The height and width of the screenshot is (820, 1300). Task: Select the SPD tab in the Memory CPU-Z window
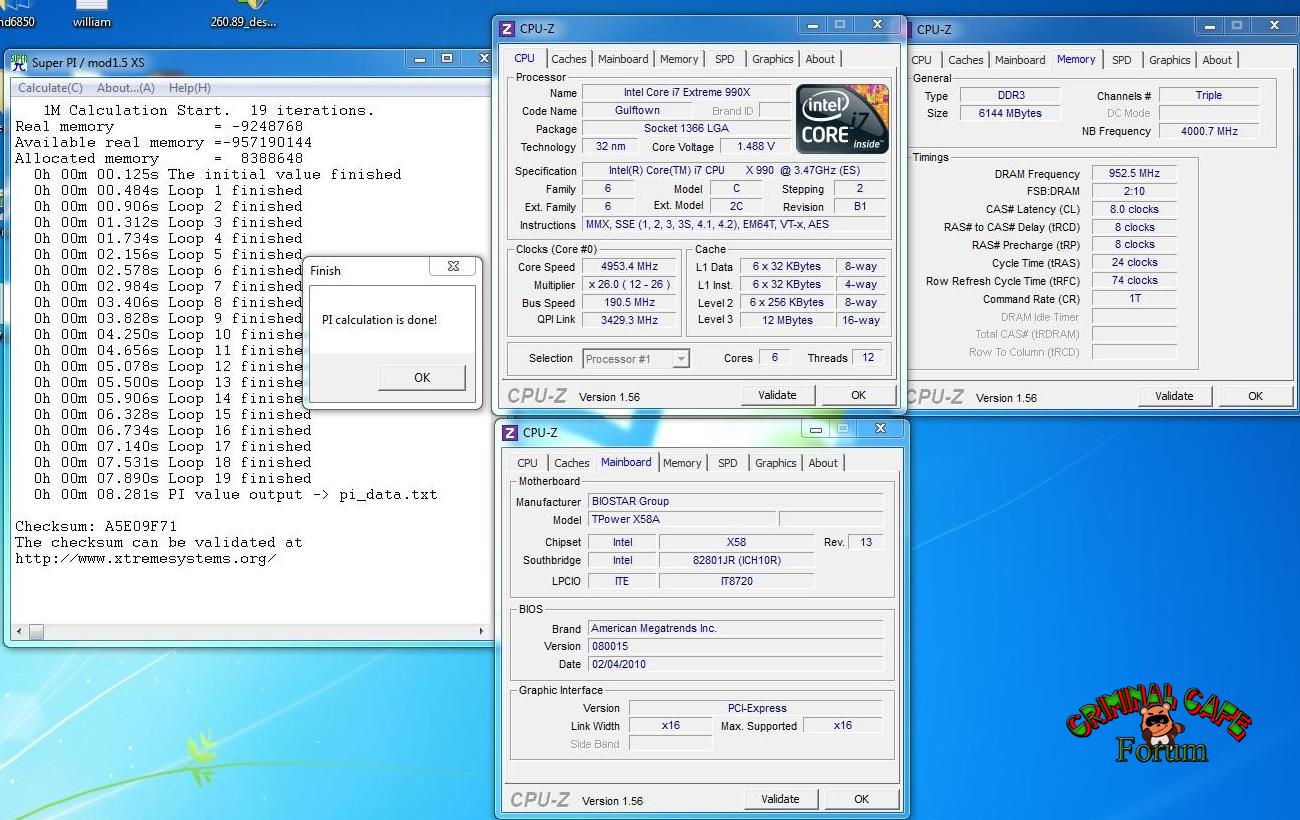(x=1121, y=60)
